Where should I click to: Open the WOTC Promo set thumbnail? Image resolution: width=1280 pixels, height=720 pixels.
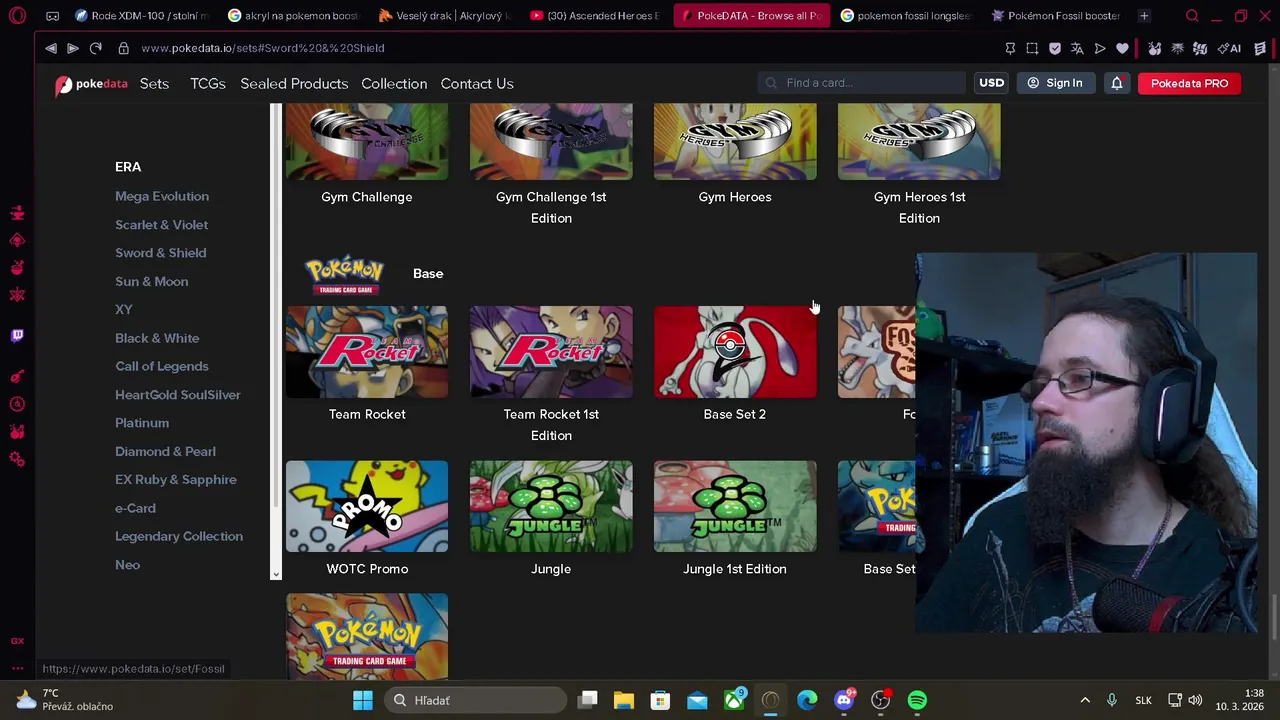[367, 506]
